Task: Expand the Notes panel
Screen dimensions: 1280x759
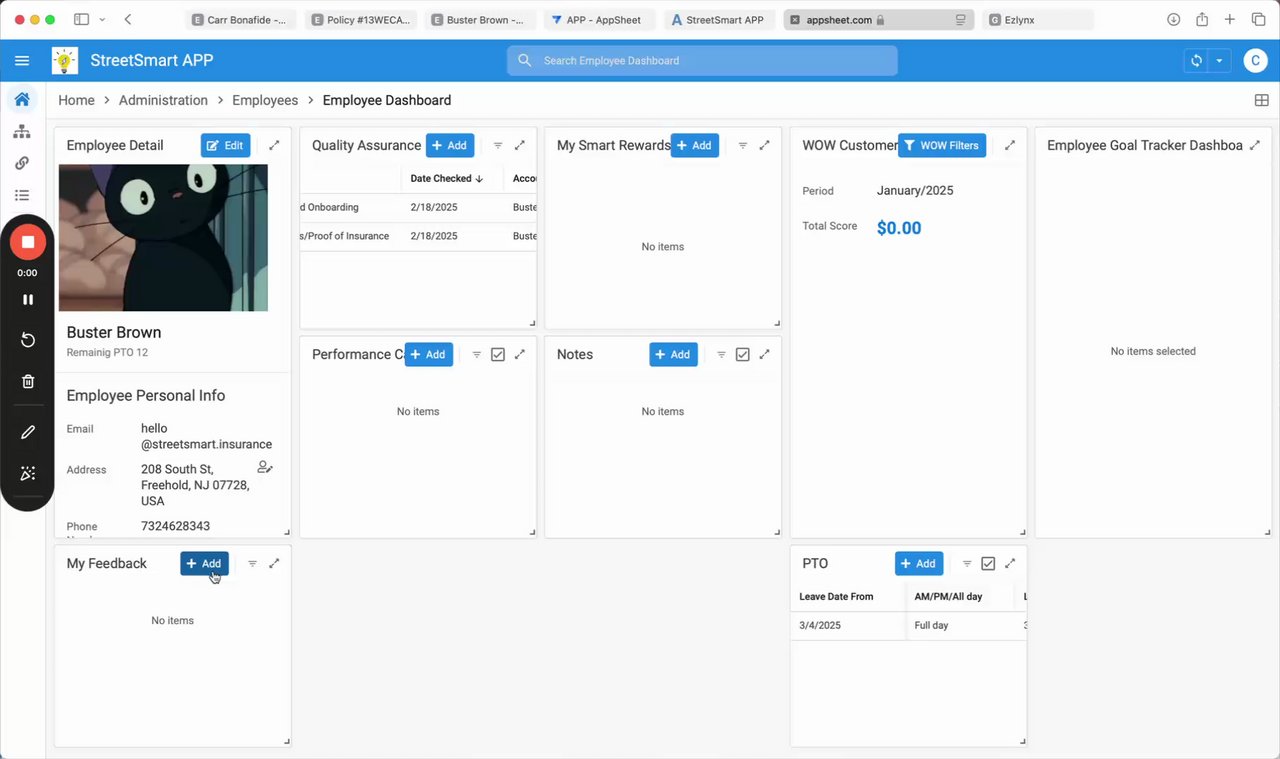Action: pyautogui.click(x=764, y=354)
